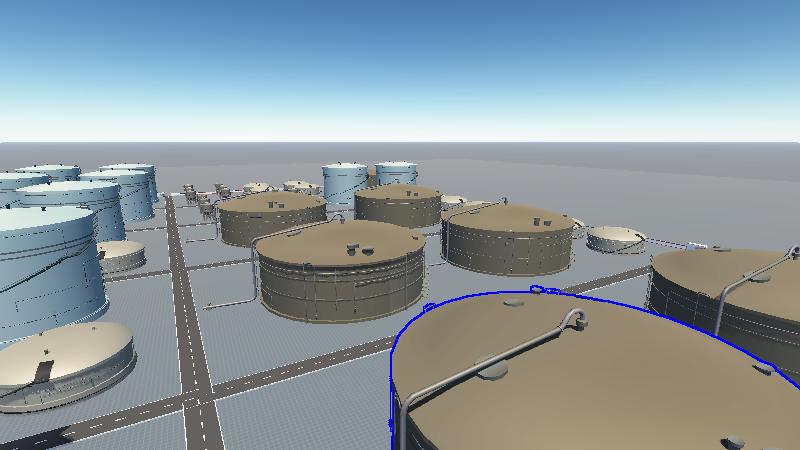Click the tan tank in the back middle row
Image resolution: width=800 pixels, height=450 pixels.
(x=398, y=205)
